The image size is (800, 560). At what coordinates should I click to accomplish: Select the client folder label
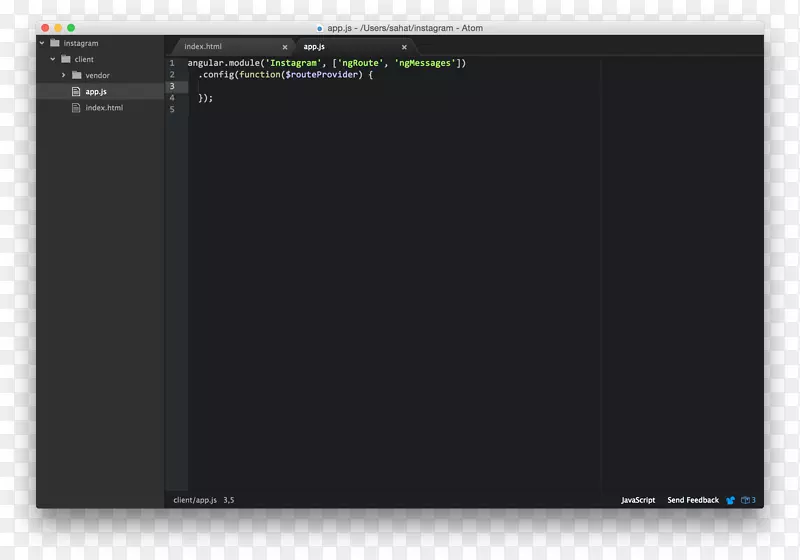84,59
